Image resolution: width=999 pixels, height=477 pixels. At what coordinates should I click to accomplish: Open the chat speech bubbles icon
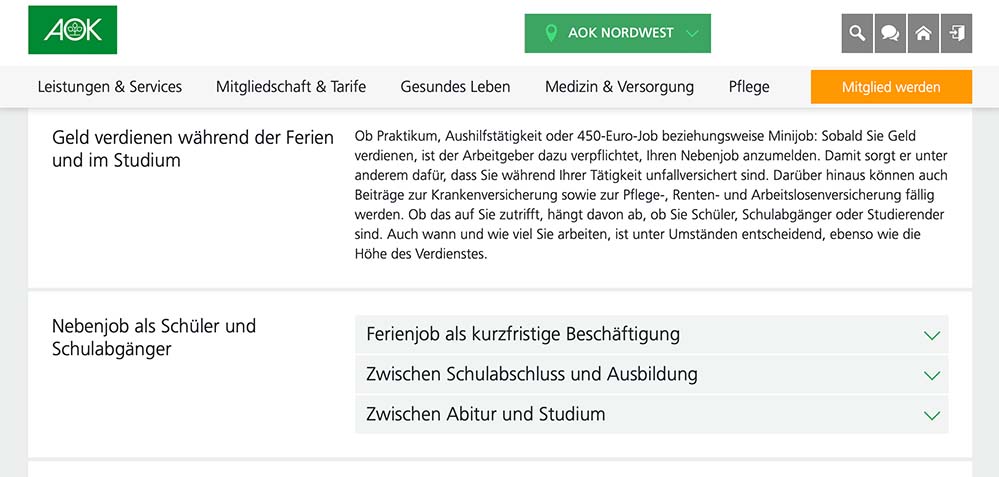tap(890, 33)
